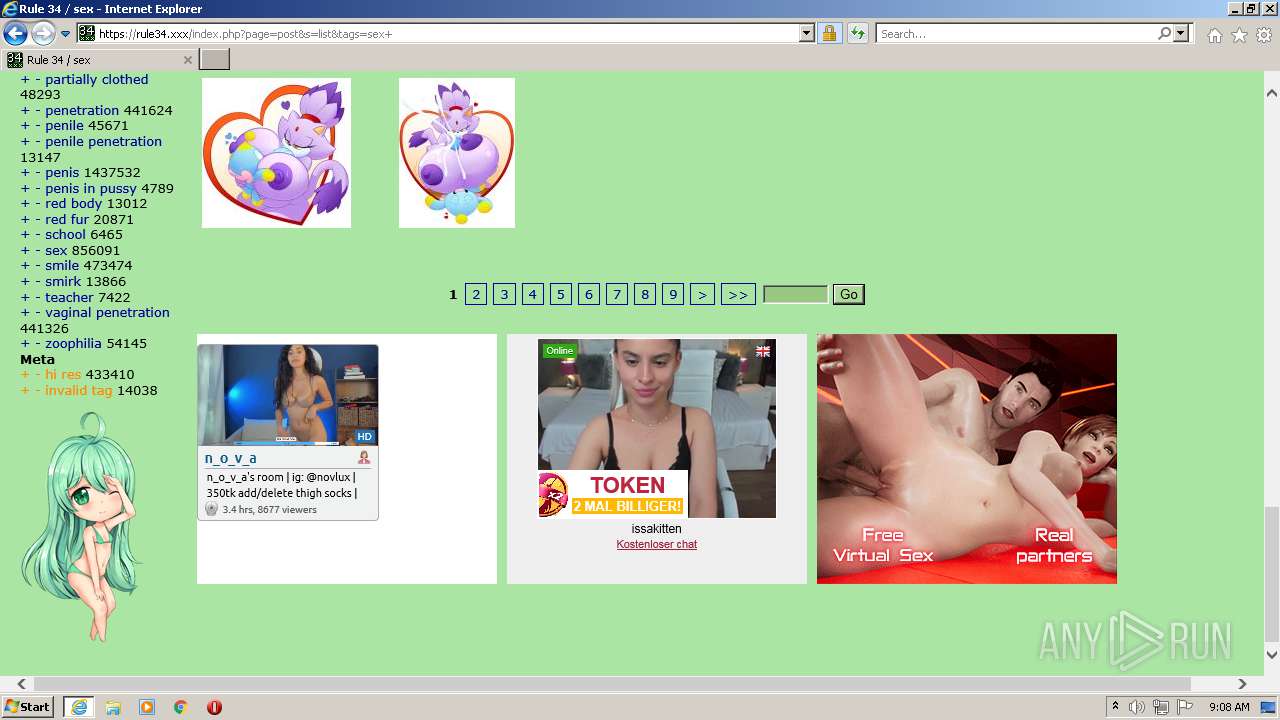Click the browser Back arrow button
Screen dimensions: 1280x720
(15, 34)
